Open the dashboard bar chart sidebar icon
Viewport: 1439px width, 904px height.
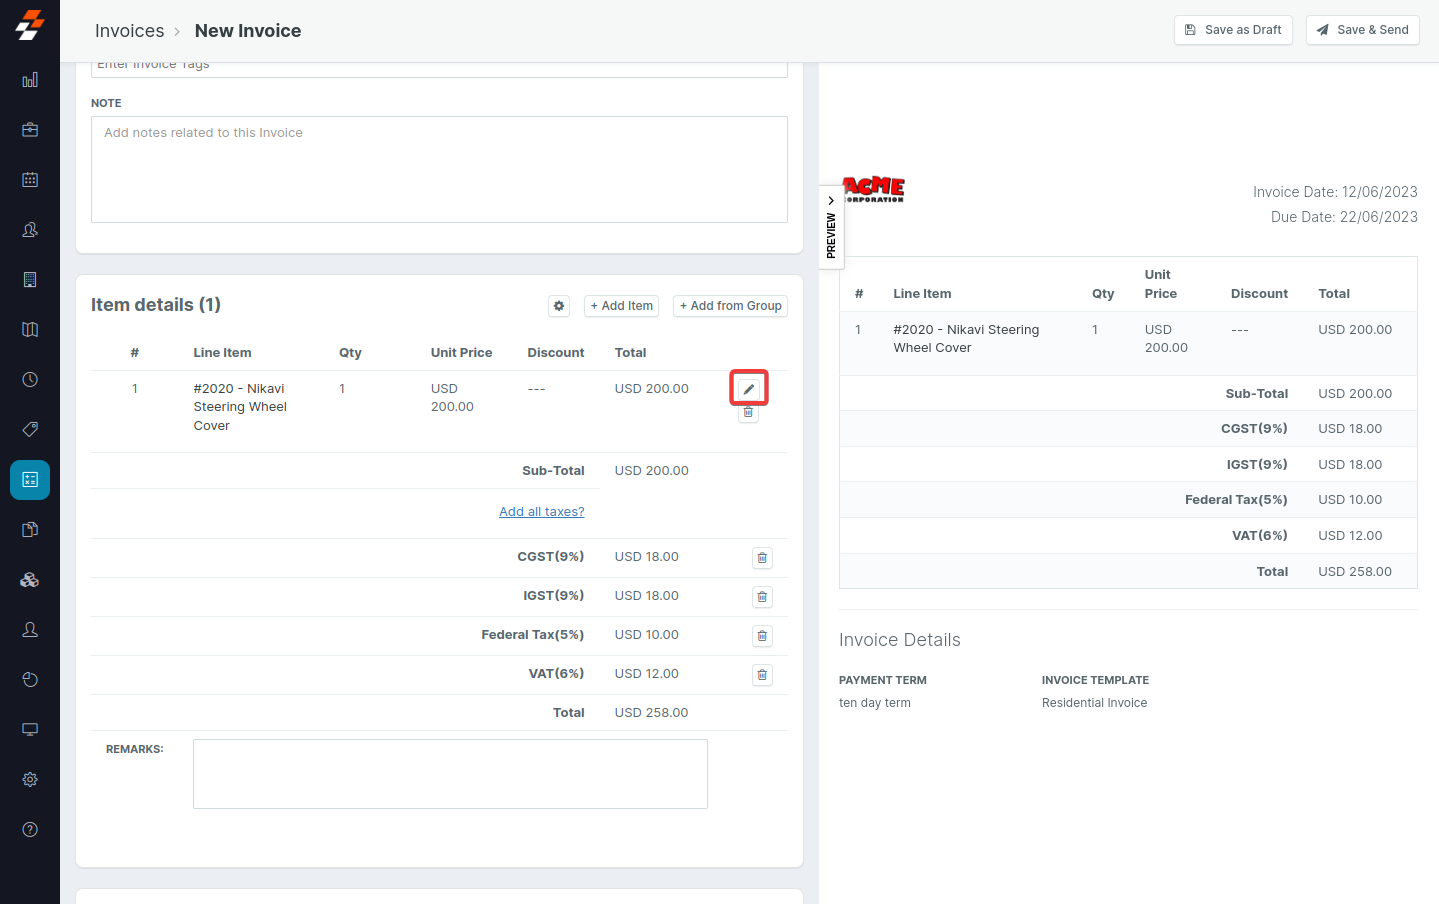(x=30, y=80)
